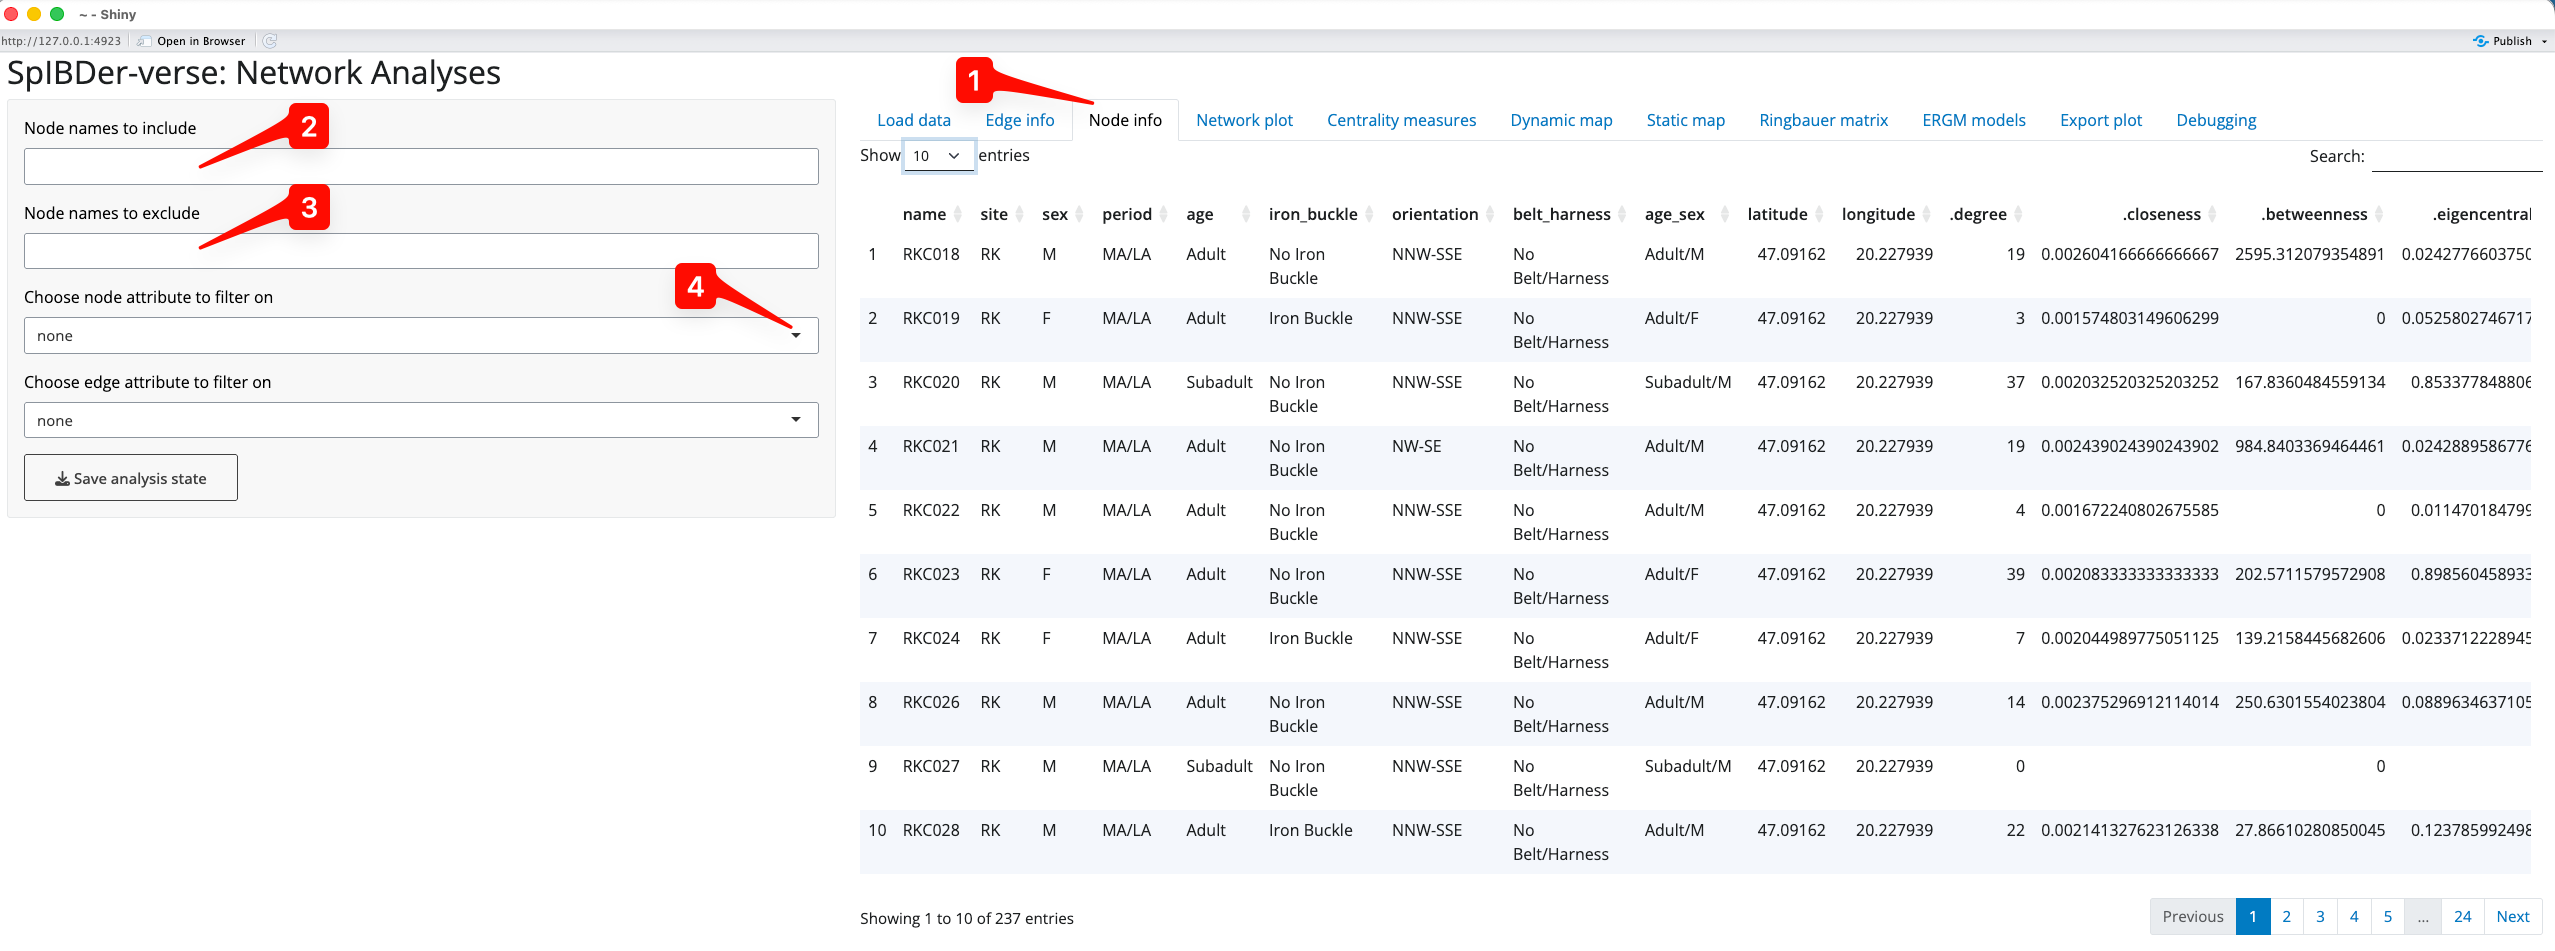This screenshot has width=2555, height=951.
Task: Sort table by belt_harness column
Action: point(1570,214)
